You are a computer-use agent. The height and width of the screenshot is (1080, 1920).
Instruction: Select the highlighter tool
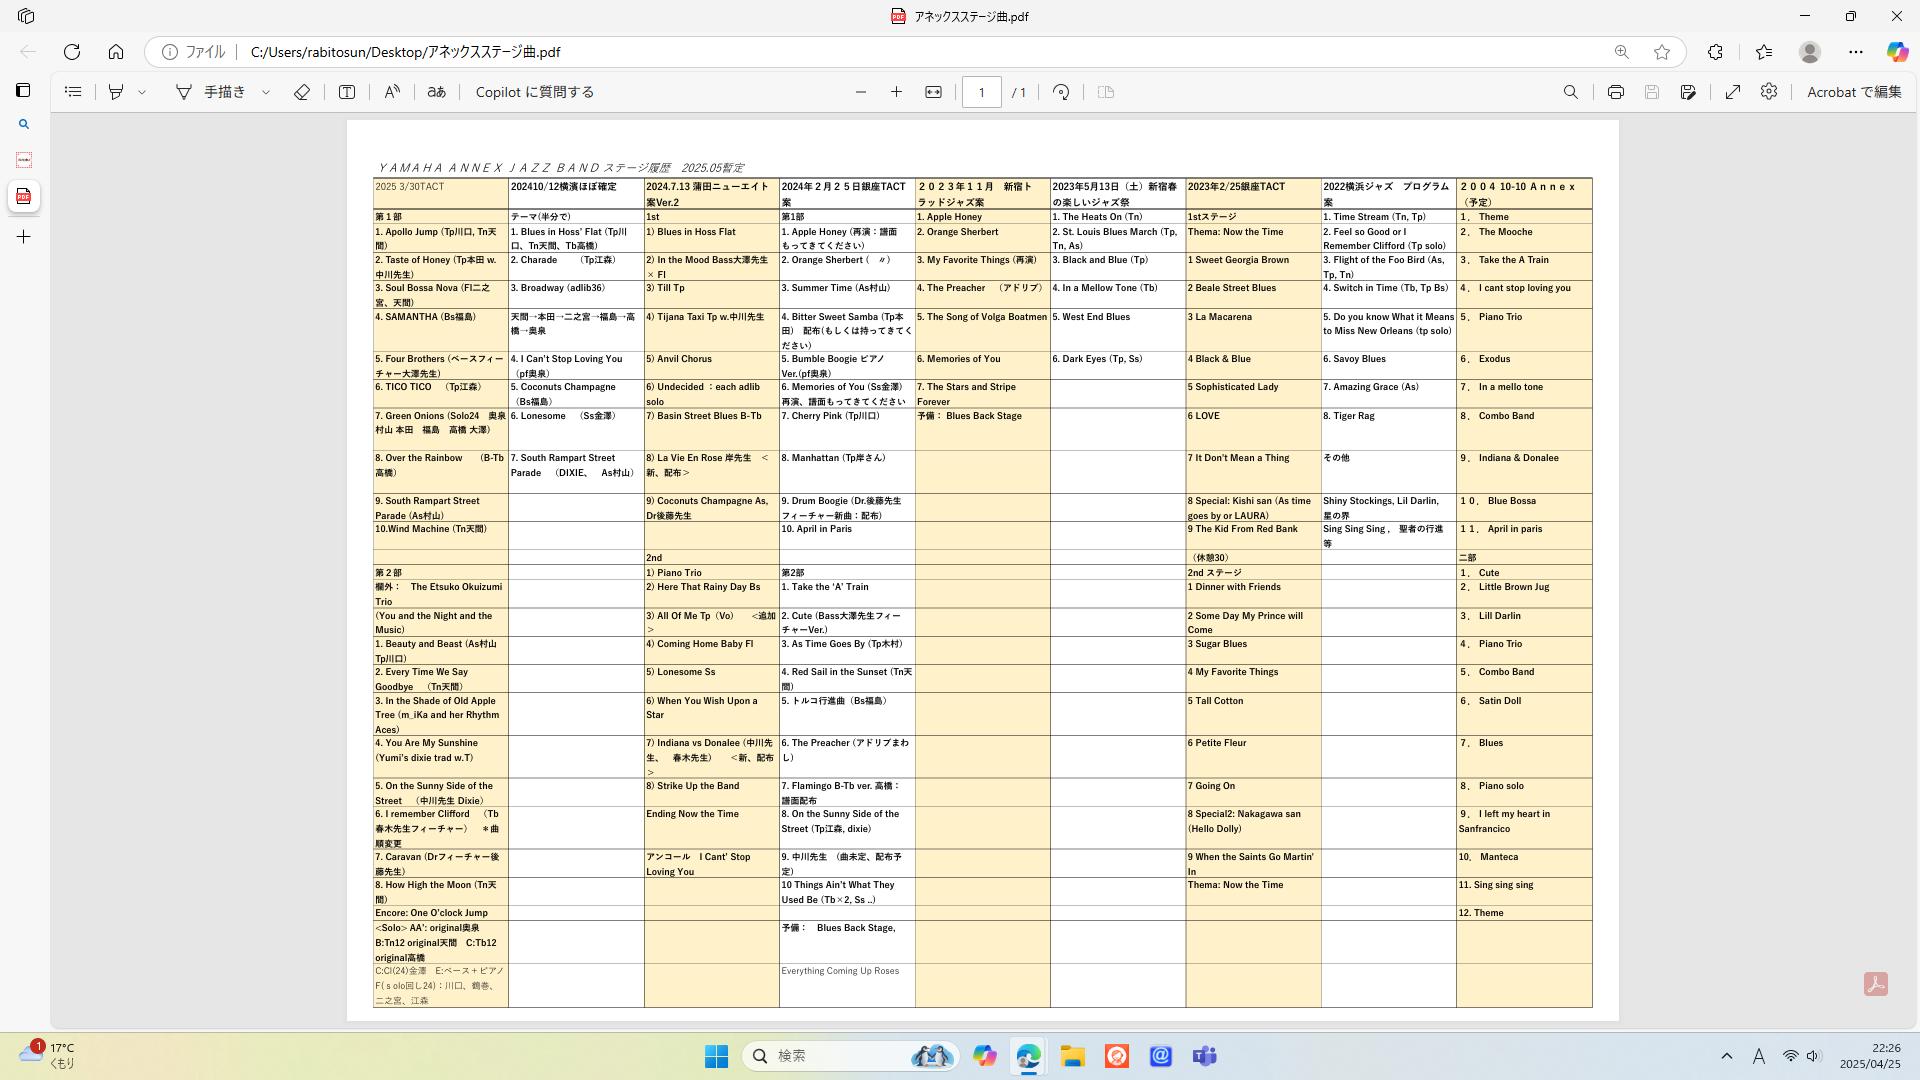coord(116,92)
